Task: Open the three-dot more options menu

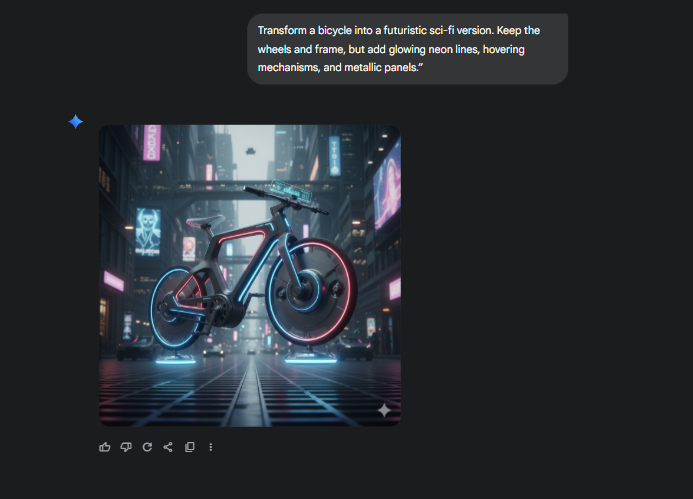Action: click(210, 447)
